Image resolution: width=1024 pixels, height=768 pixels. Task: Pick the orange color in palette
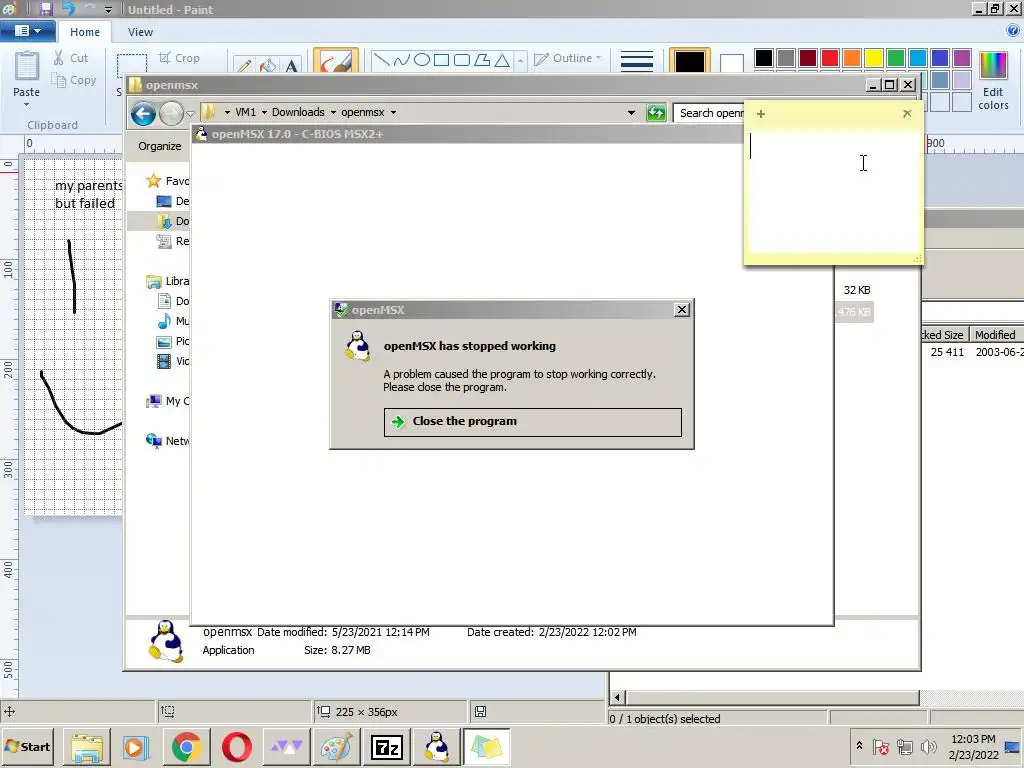(x=852, y=58)
